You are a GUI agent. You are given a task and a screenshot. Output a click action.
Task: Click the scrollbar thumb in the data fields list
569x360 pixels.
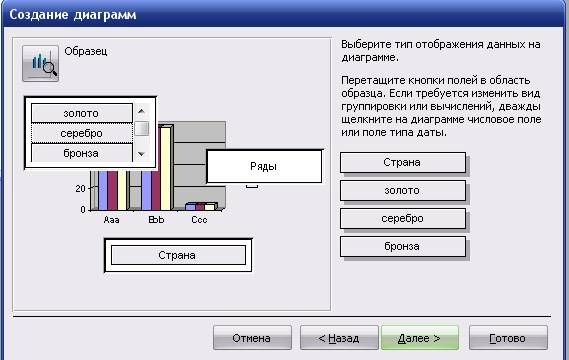(142, 128)
